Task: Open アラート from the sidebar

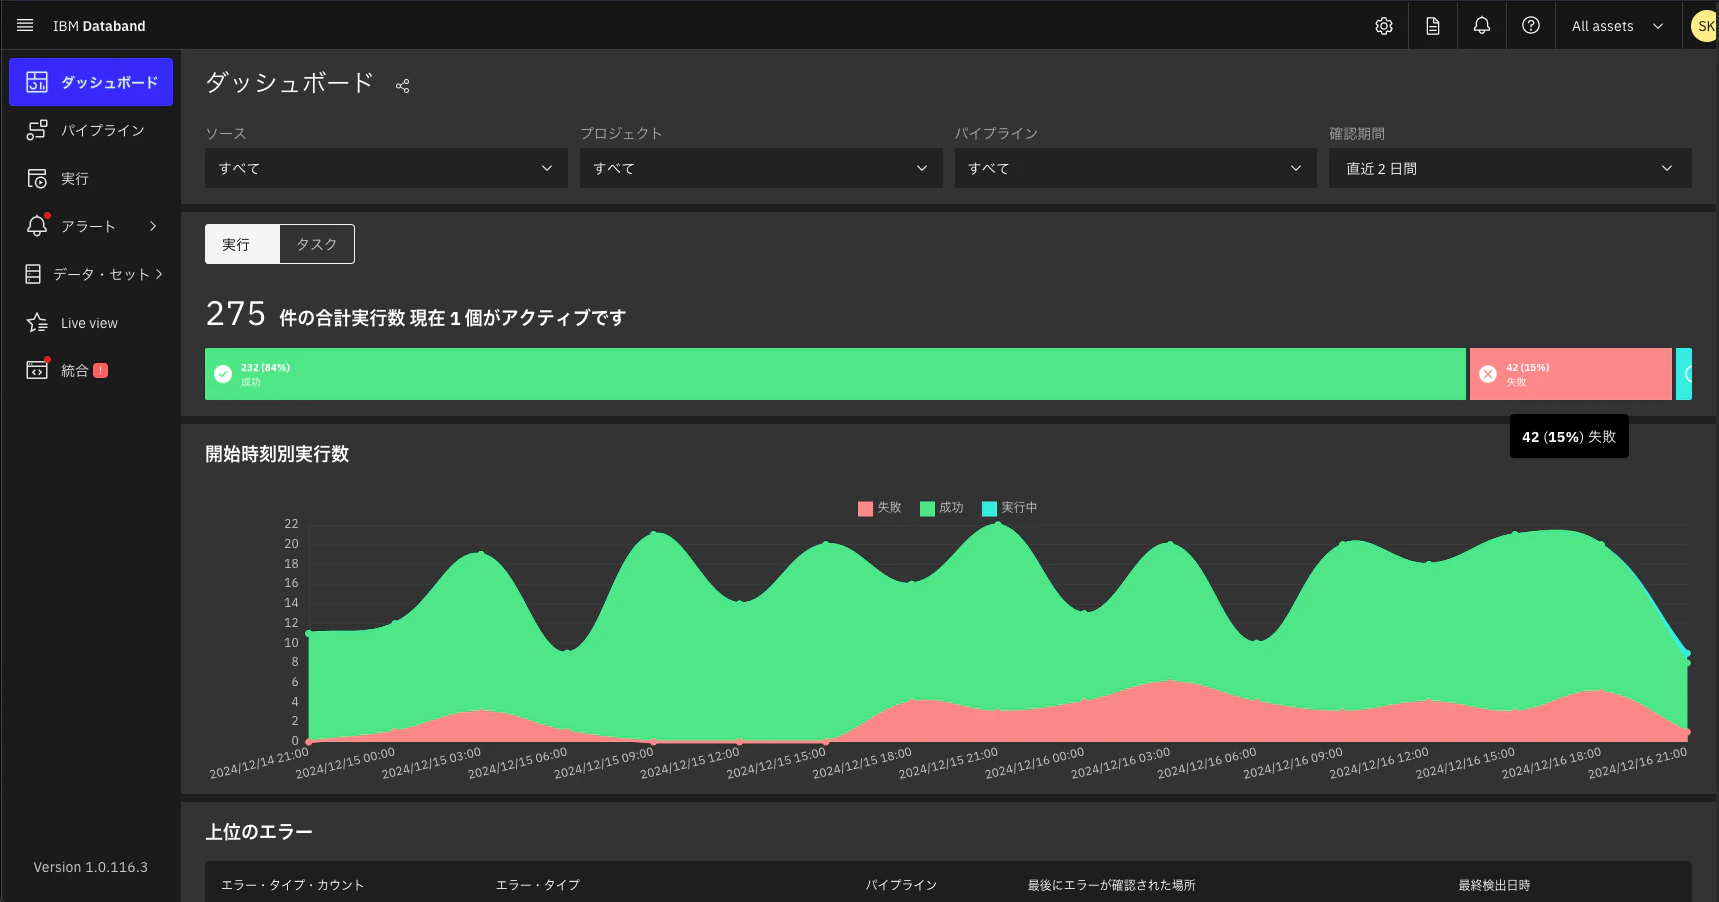Action: click(86, 226)
